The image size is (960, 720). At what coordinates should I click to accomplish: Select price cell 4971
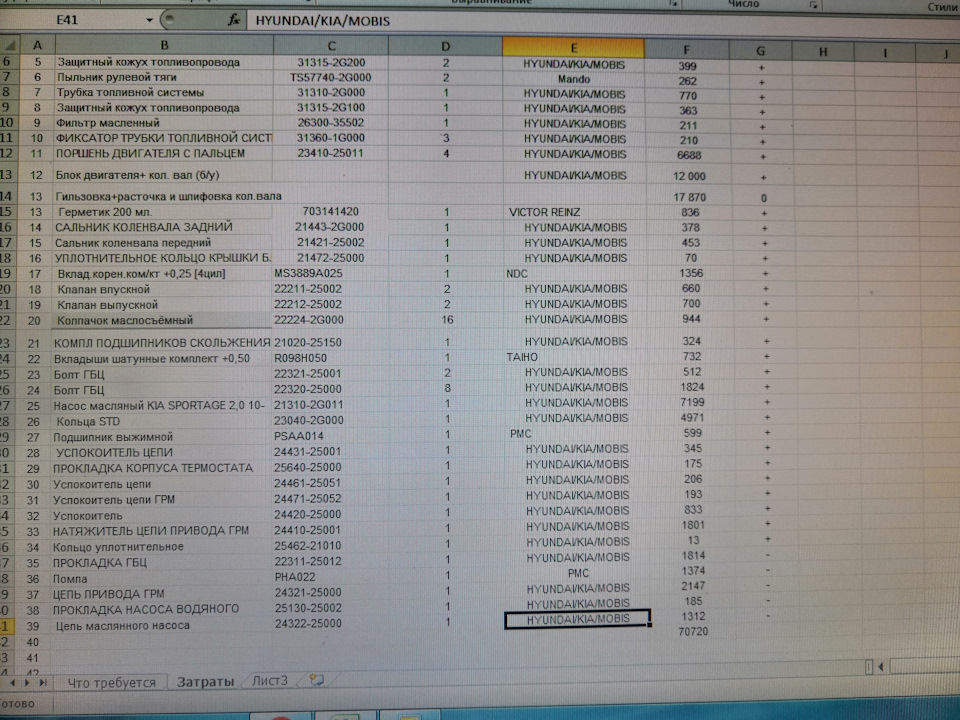(x=692, y=418)
